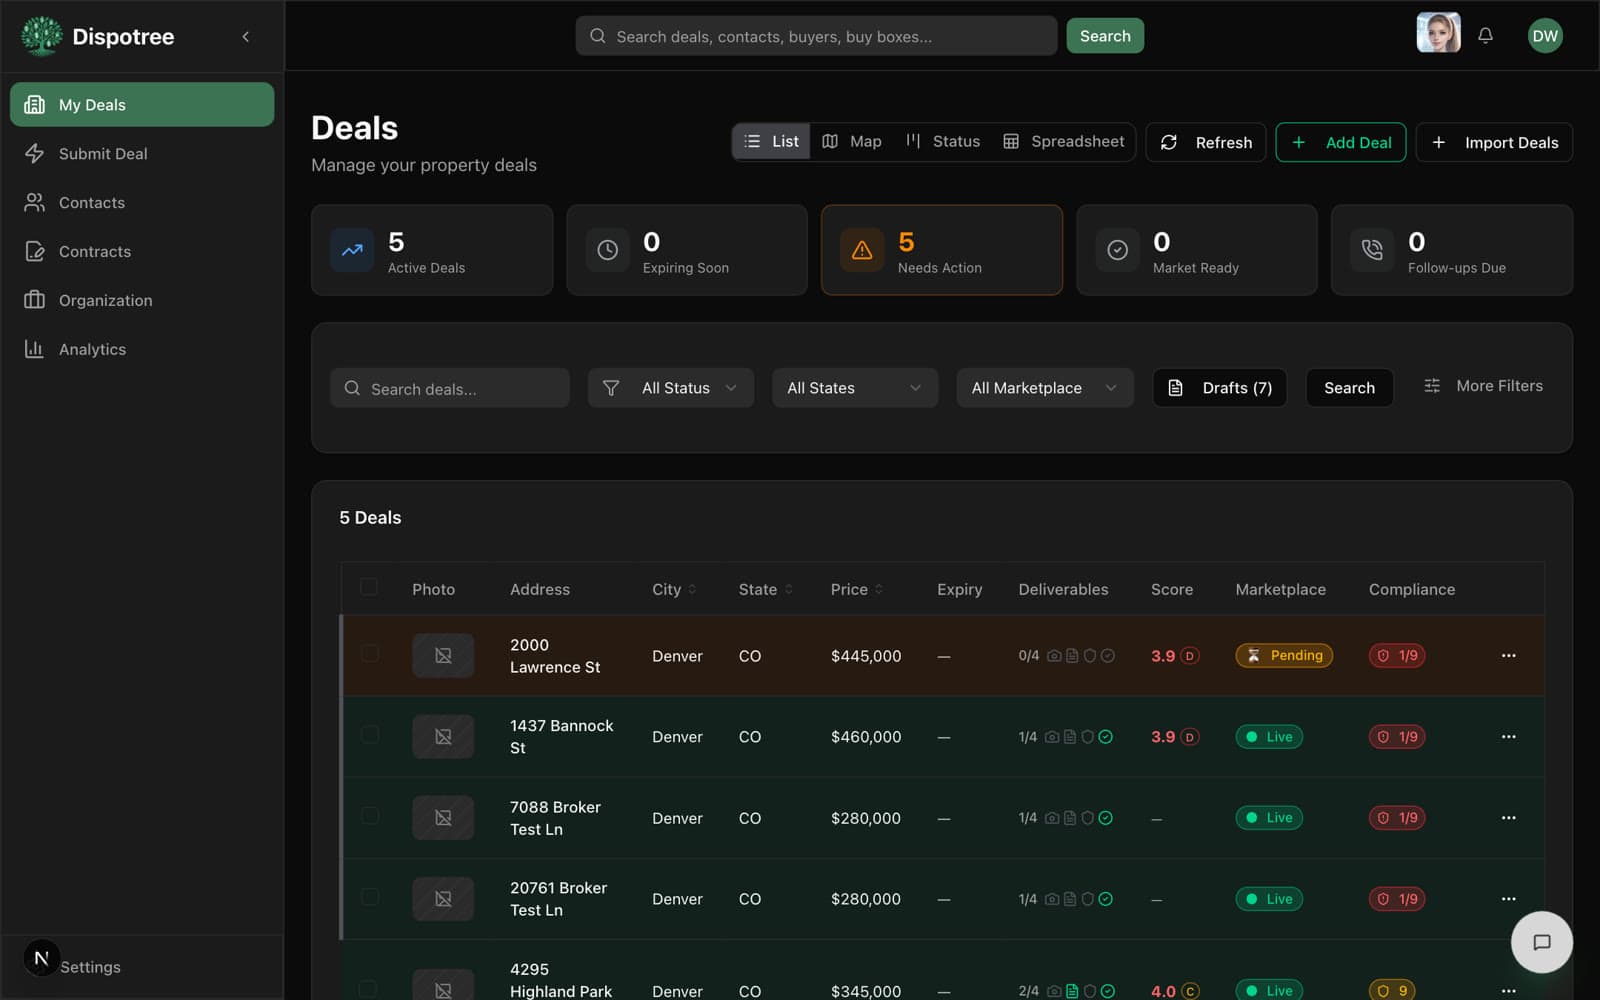Click photo placeholder for 2000 Lawrence St
Screen dimensions: 1600x1000
tap(443, 656)
